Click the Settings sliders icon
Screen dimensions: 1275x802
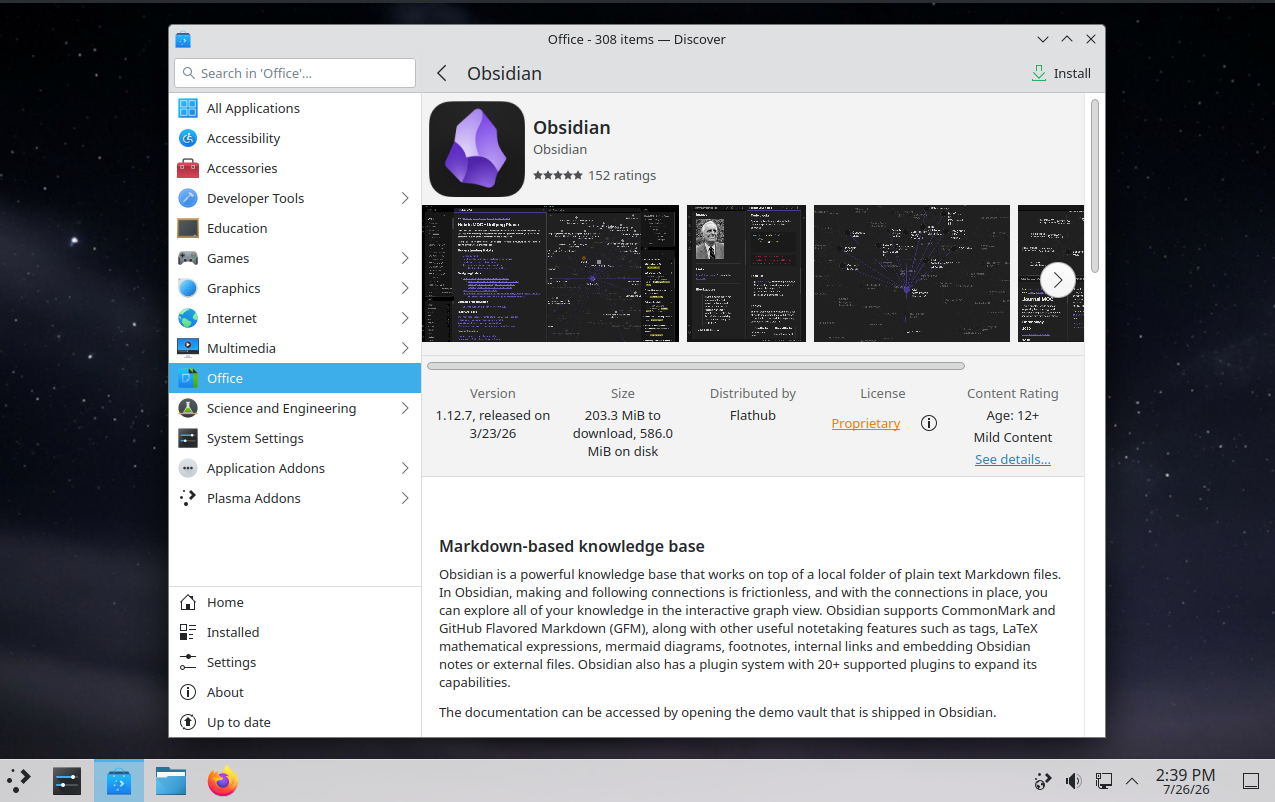coord(188,662)
